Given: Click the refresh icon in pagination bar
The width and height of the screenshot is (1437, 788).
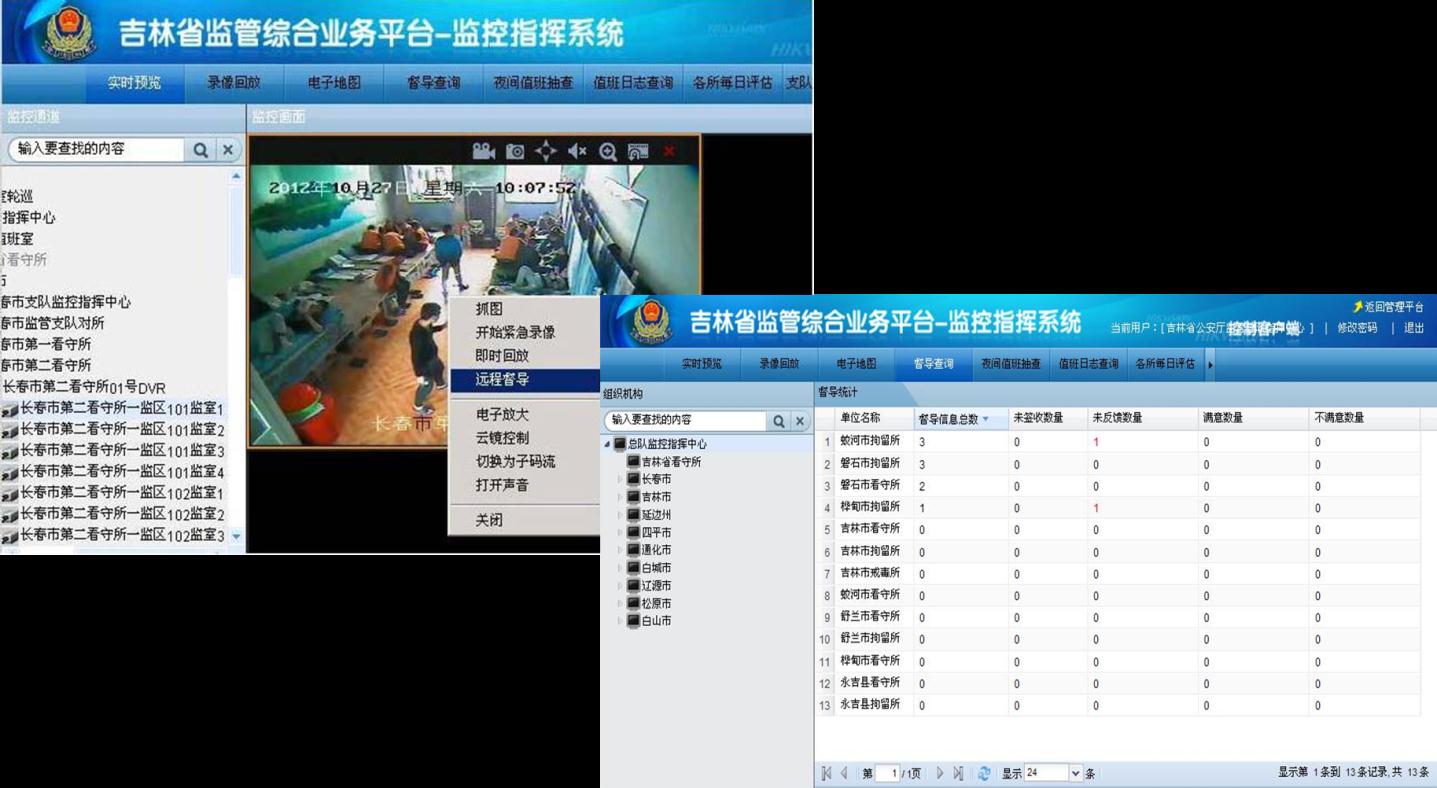Looking at the screenshot, I should (x=984, y=773).
